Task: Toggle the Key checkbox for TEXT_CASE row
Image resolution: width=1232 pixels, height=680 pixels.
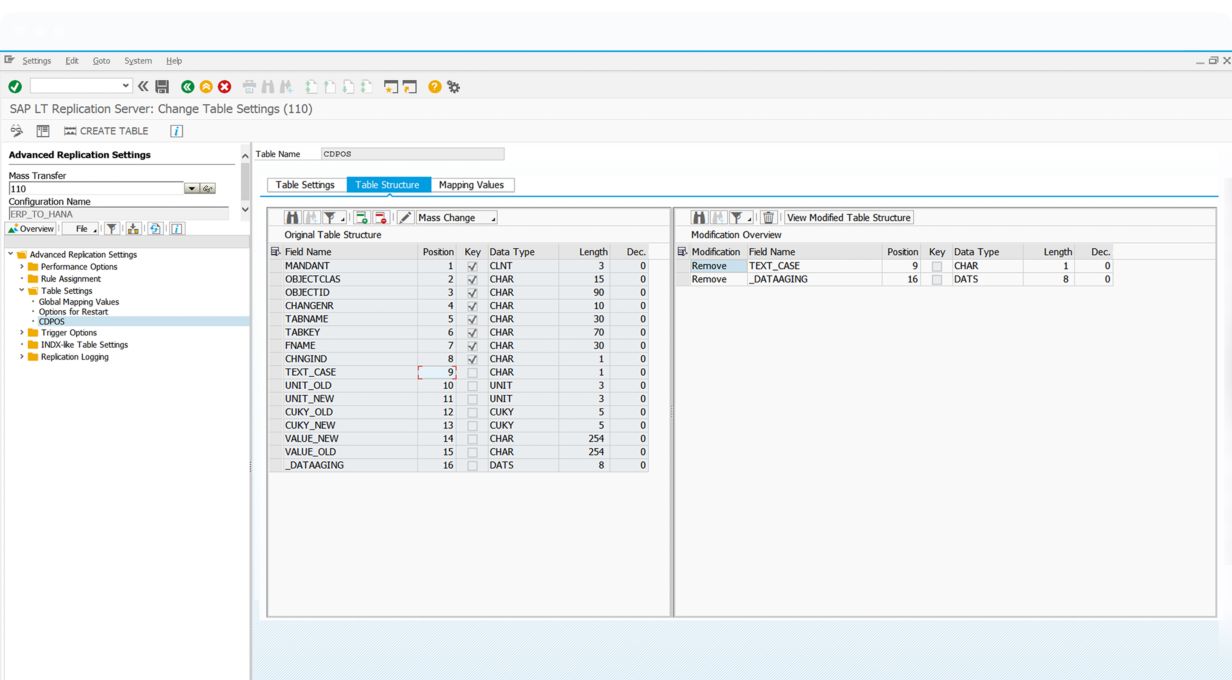Action: (472, 373)
